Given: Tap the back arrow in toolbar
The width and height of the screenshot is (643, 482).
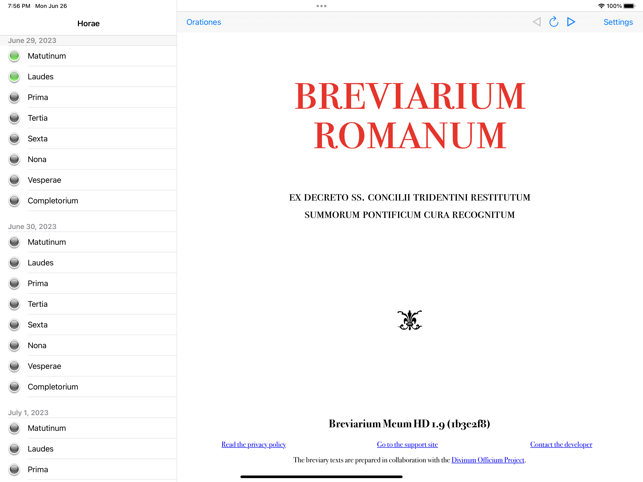Looking at the screenshot, I should pos(536,22).
